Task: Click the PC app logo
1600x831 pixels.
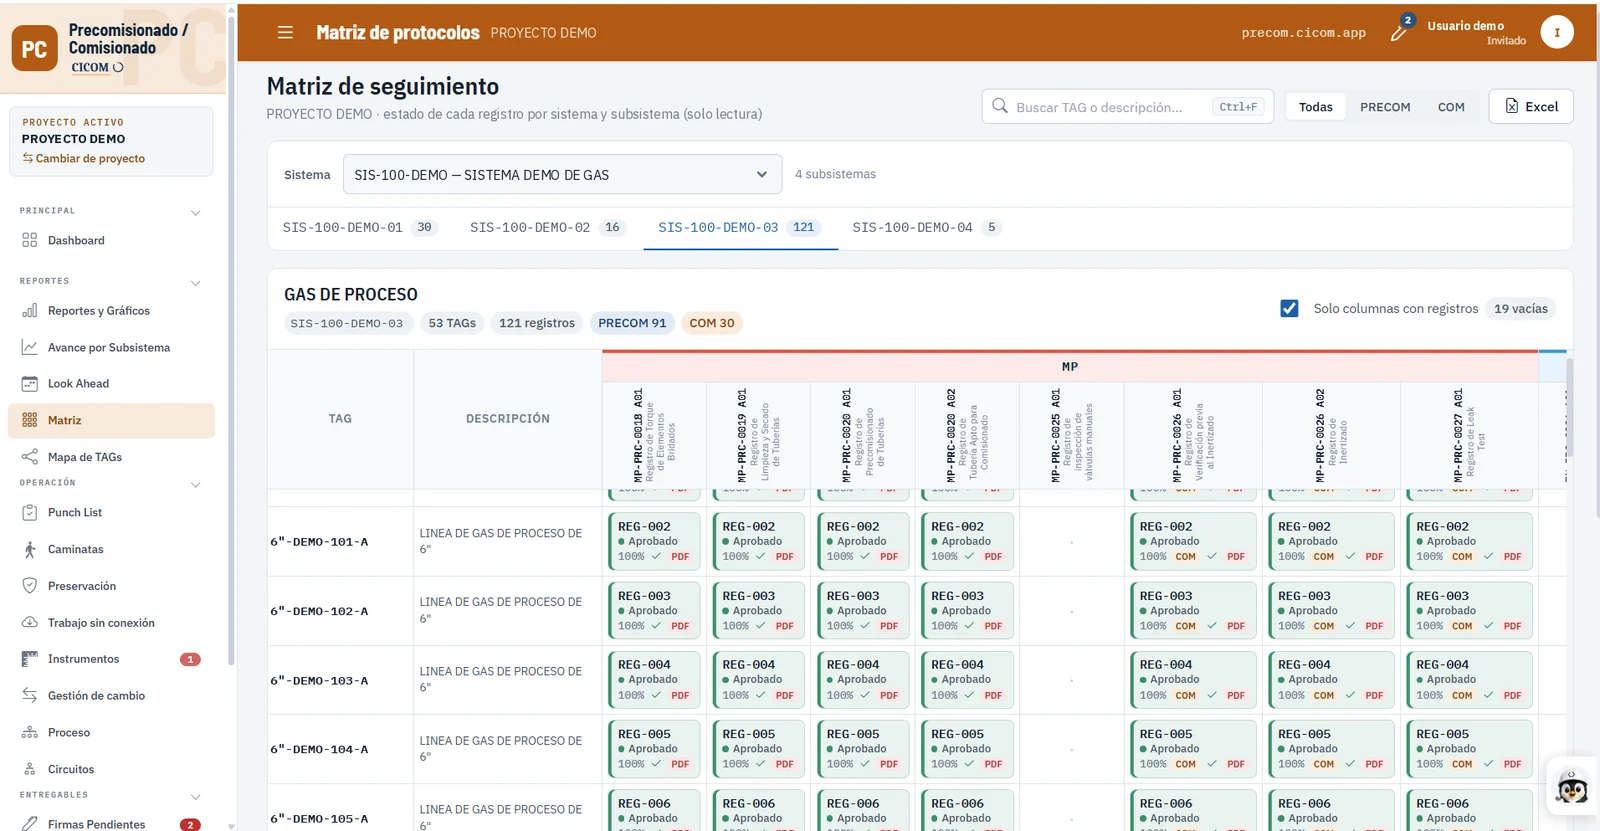Action: point(35,48)
